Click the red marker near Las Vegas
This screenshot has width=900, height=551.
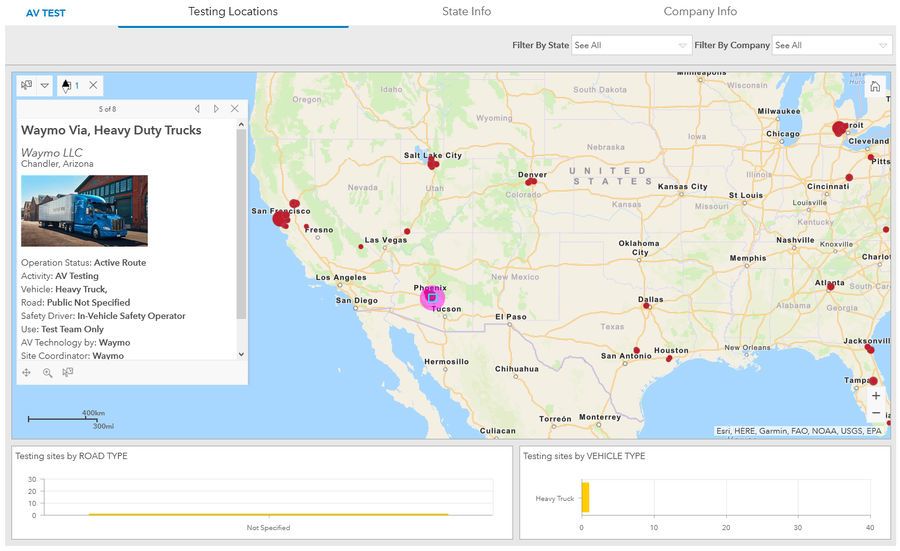click(x=407, y=231)
